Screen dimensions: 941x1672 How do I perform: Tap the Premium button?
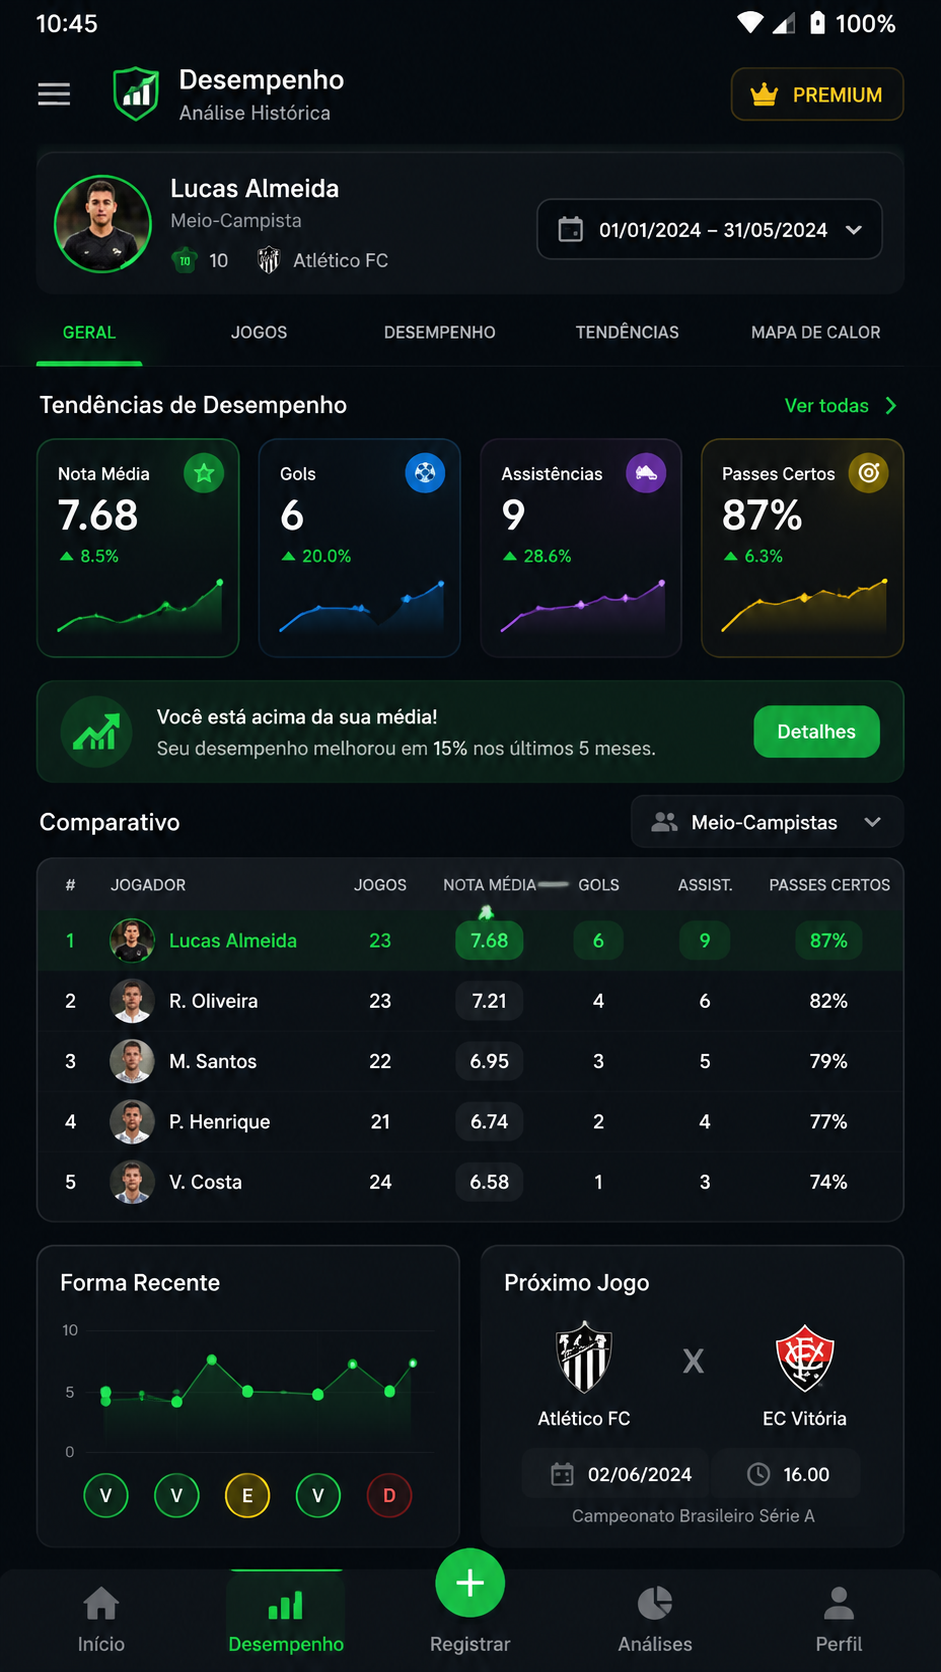click(x=817, y=94)
